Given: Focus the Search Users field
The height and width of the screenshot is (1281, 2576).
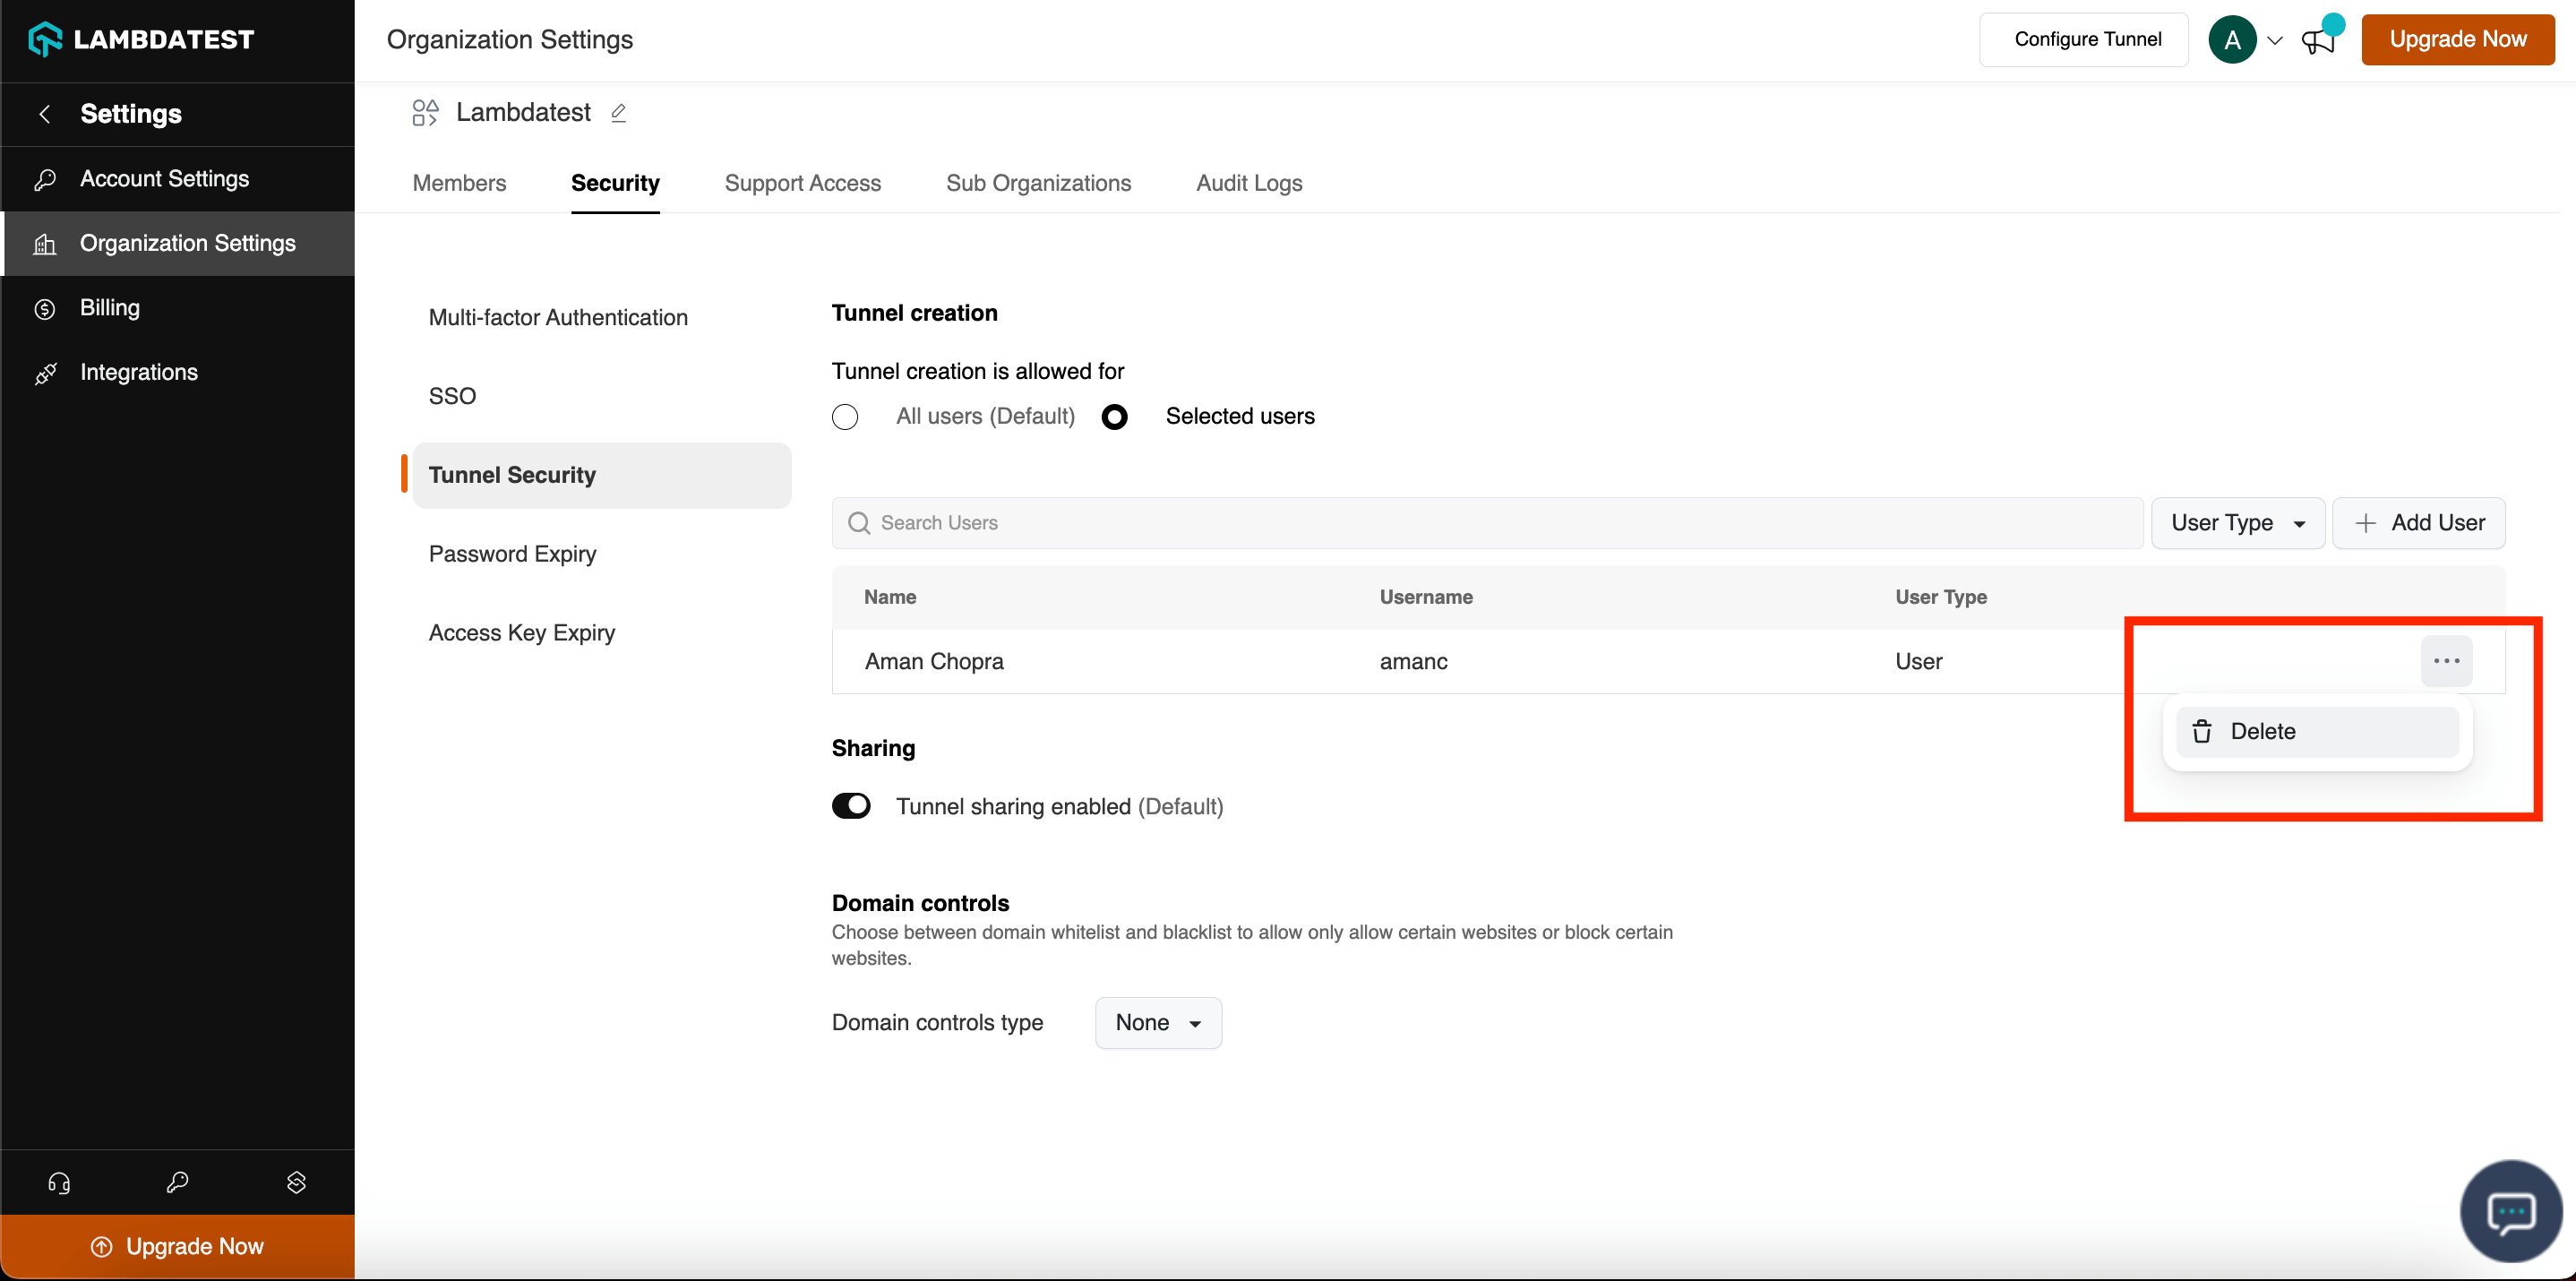Looking at the screenshot, I should click(x=1486, y=523).
